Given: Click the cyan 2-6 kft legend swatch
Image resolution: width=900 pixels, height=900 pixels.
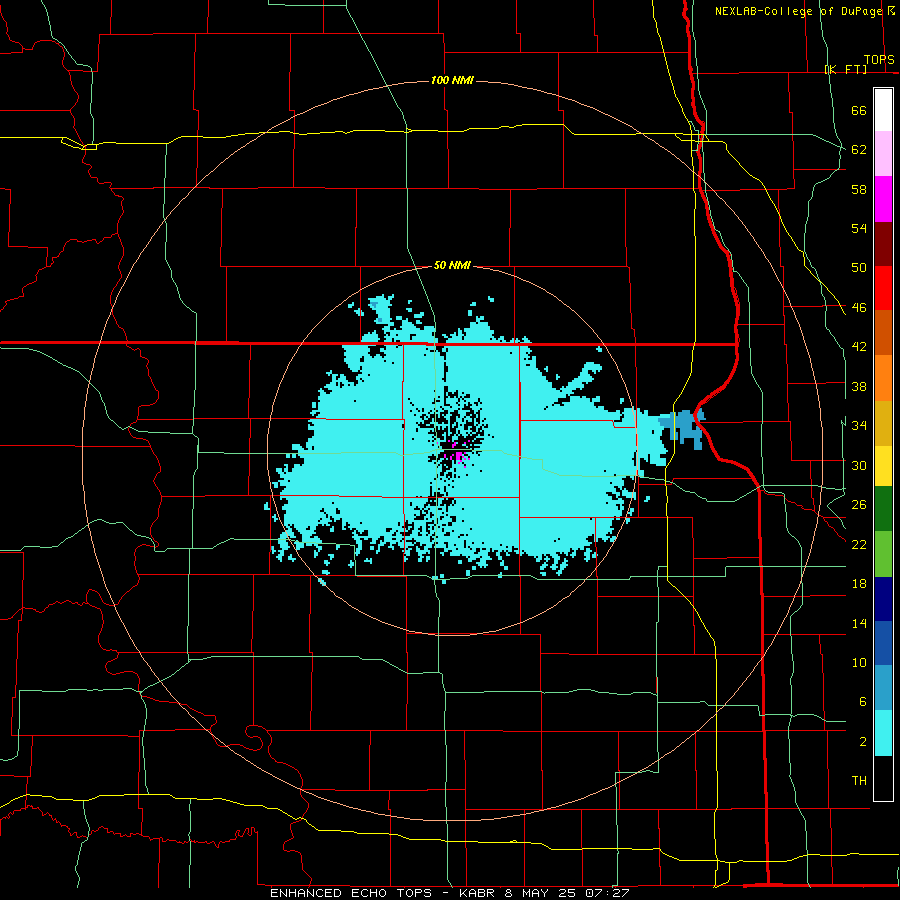Looking at the screenshot, I should tap(883, 733).
